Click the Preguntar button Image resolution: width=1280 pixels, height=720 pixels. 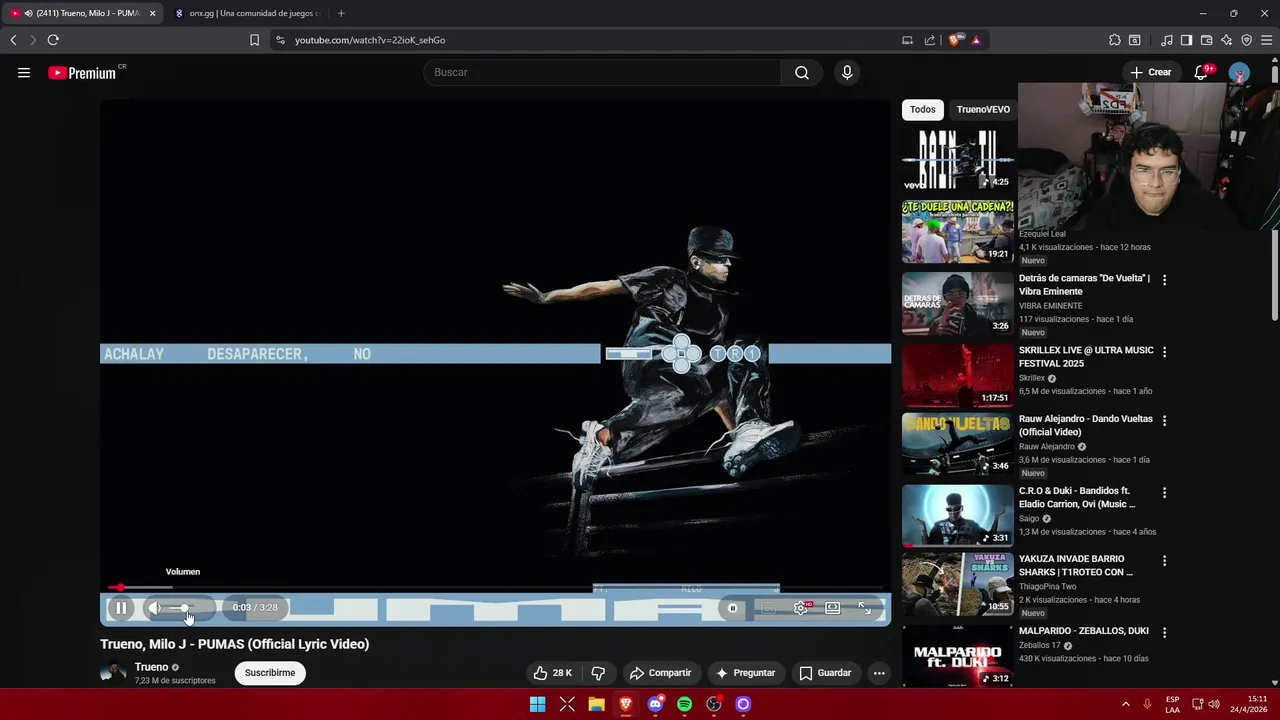[x=745, y=673]
